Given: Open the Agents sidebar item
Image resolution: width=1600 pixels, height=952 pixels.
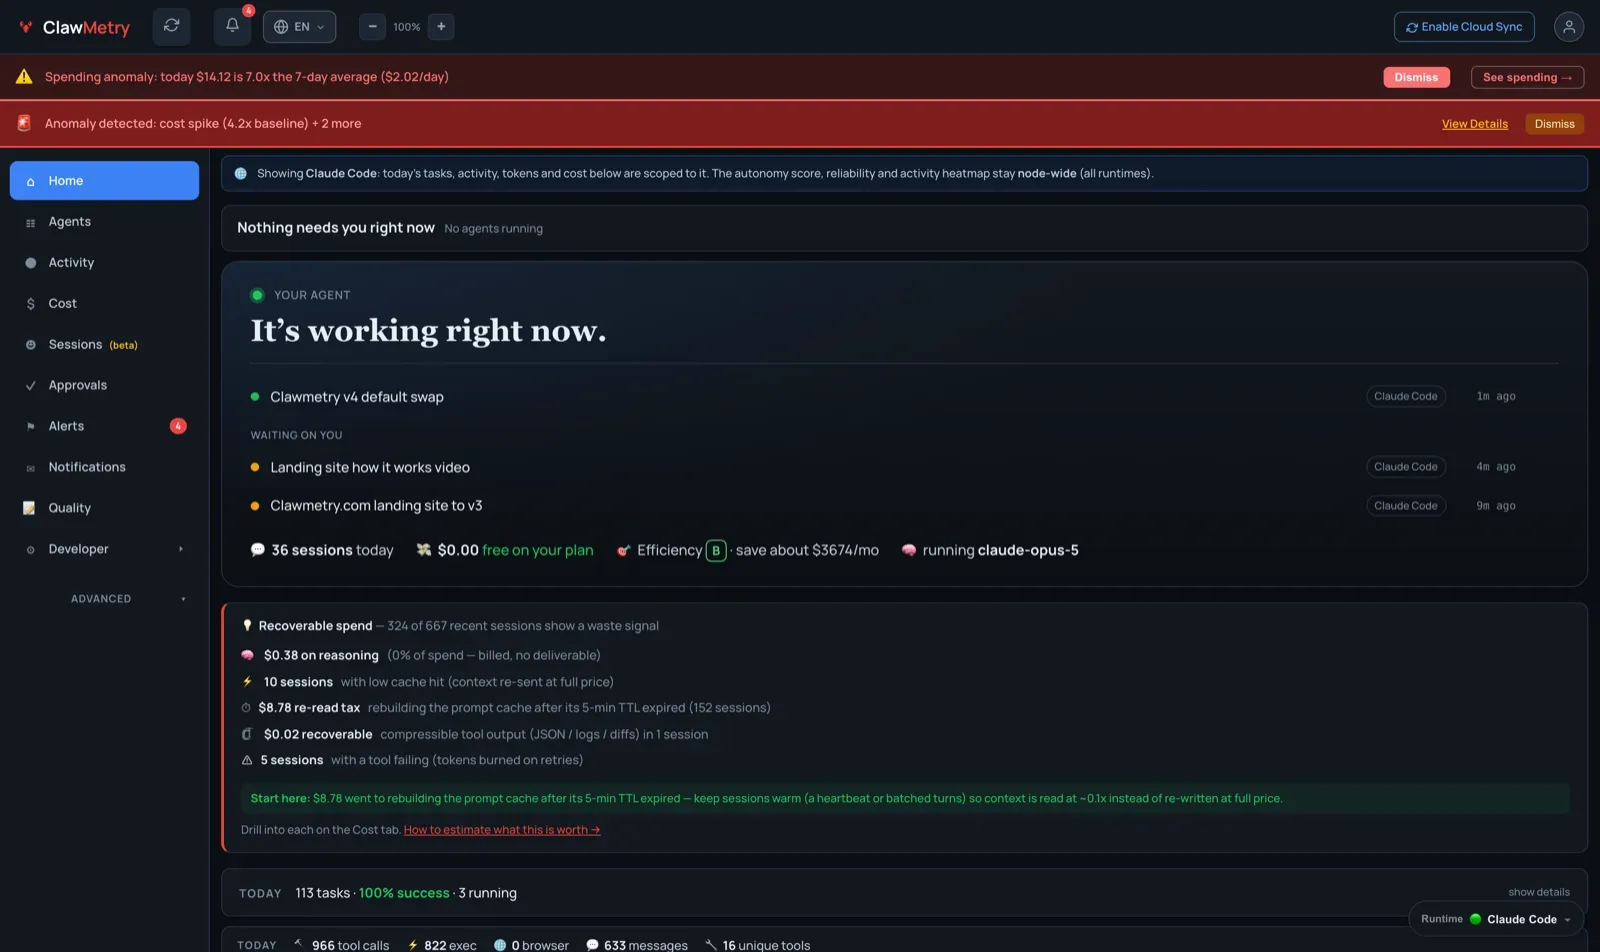Looking at the screenshot, I should coord(104,222).
